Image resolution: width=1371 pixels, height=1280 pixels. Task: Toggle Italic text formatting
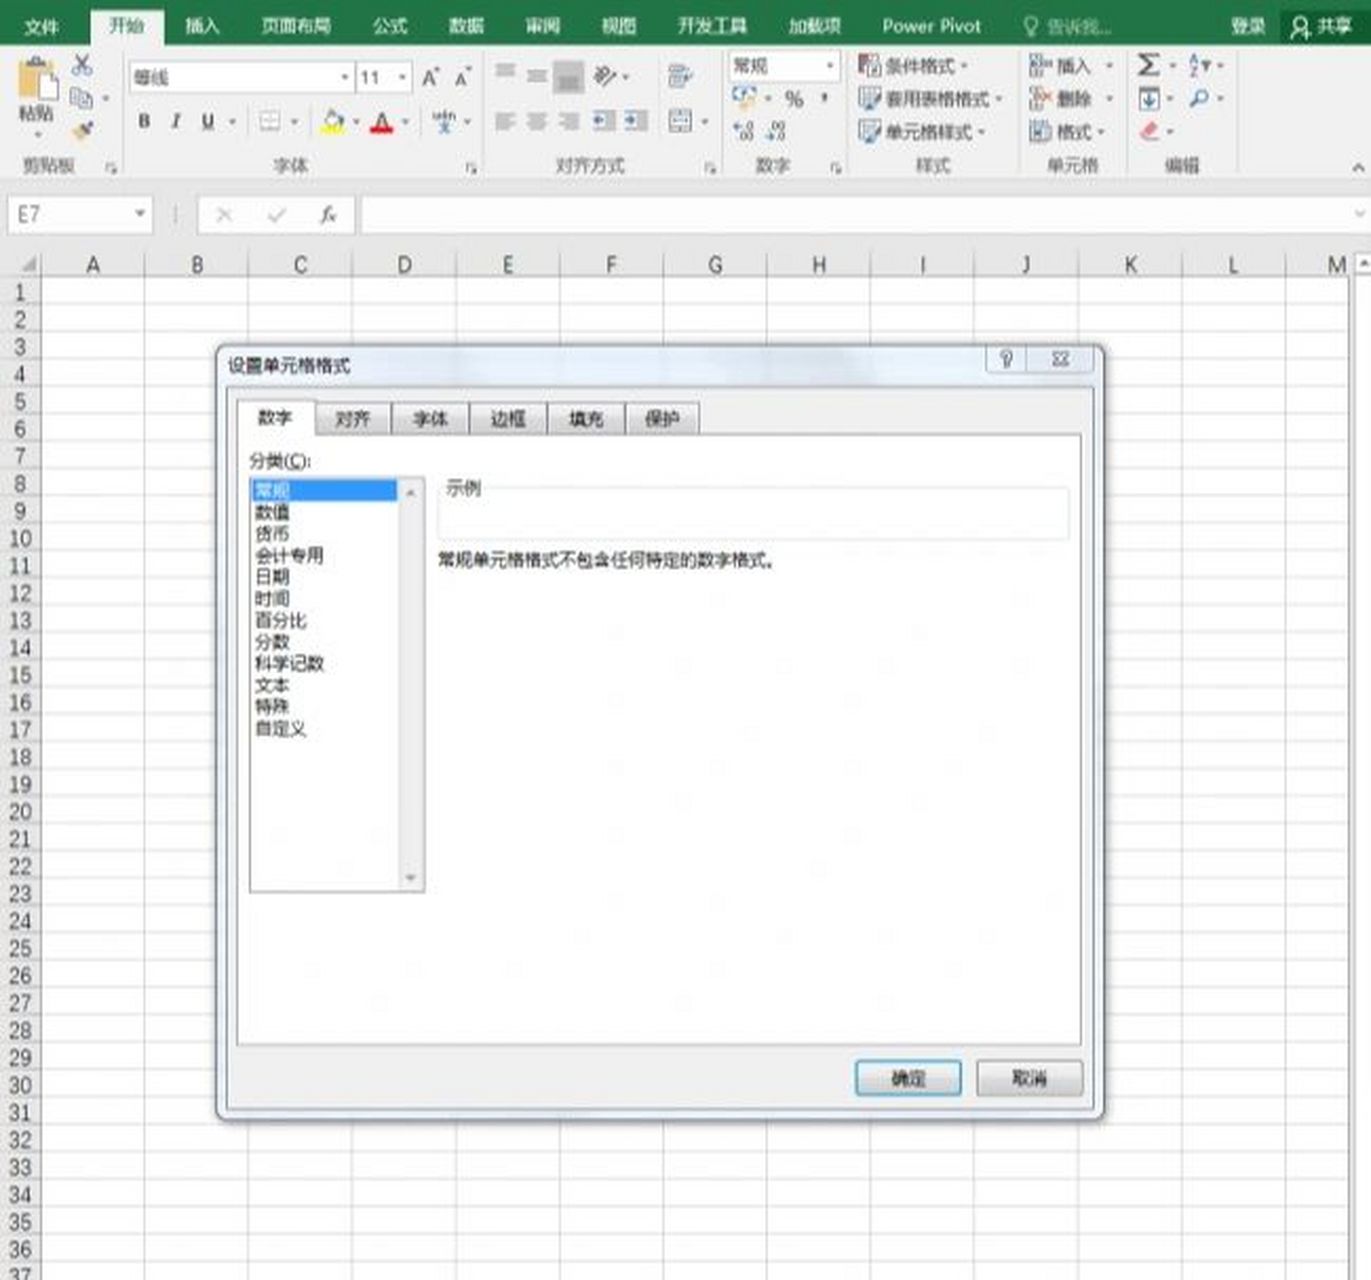176,121
